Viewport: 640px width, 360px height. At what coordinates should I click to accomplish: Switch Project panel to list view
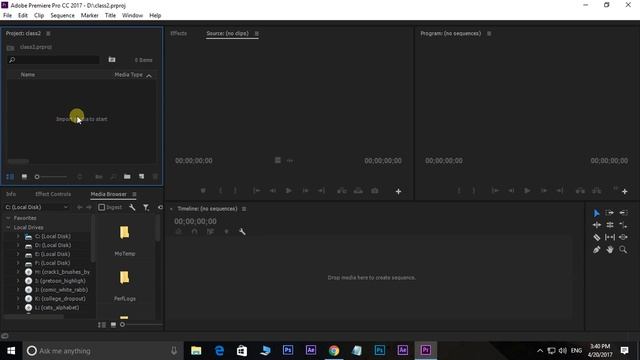(x=10, y=176)
